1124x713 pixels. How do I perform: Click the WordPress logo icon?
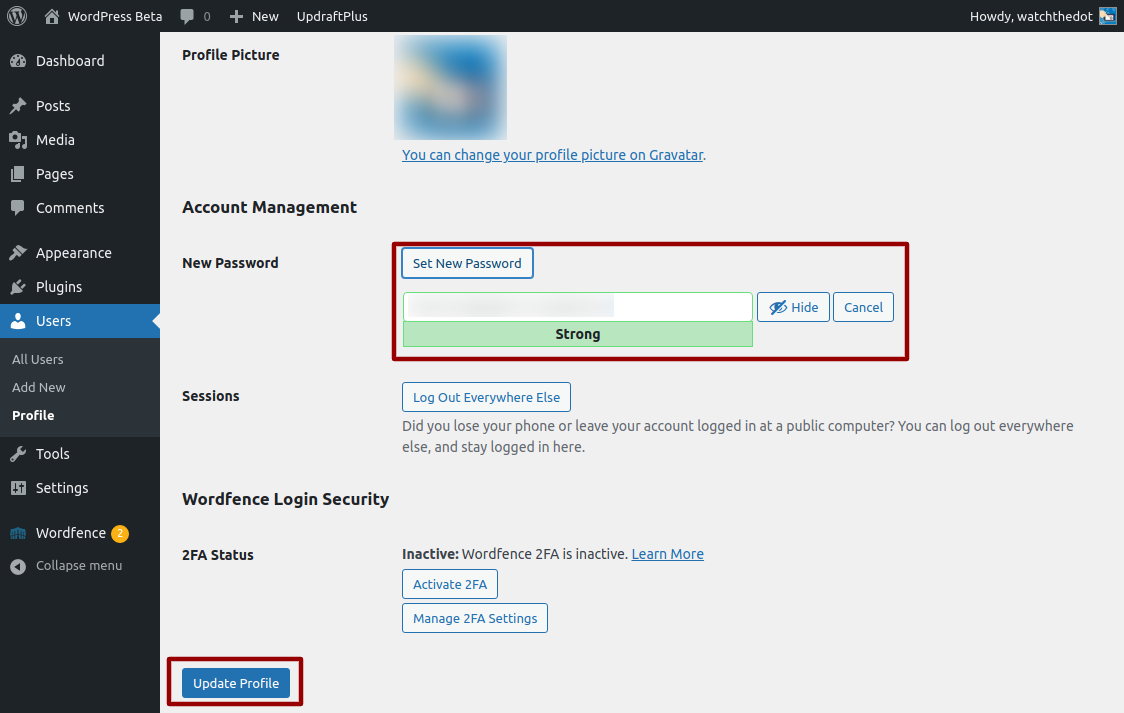tap(17, 16)
